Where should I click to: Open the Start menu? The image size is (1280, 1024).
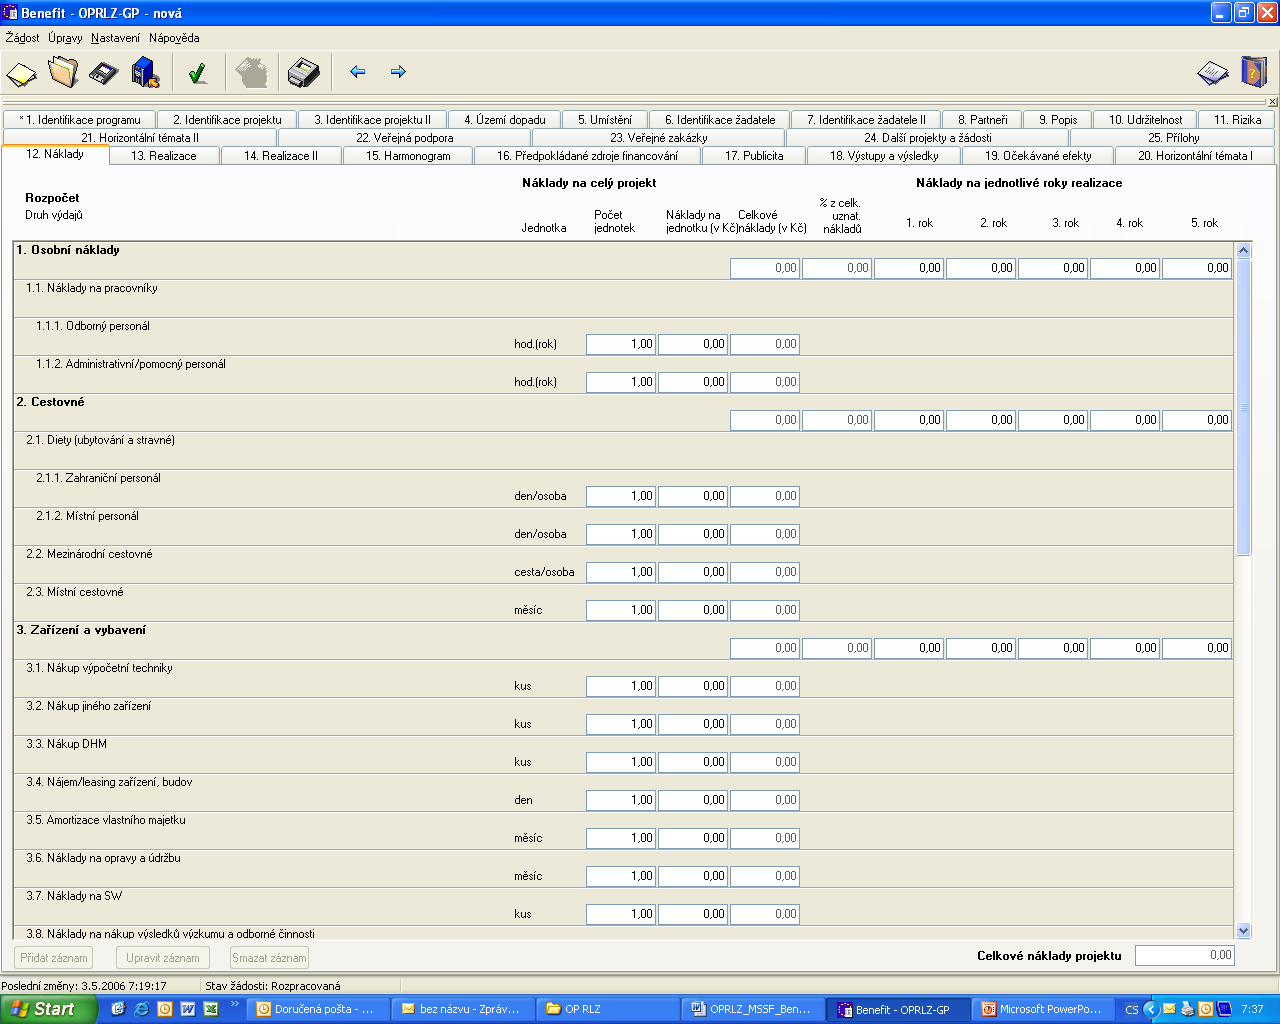point(49,1009)
